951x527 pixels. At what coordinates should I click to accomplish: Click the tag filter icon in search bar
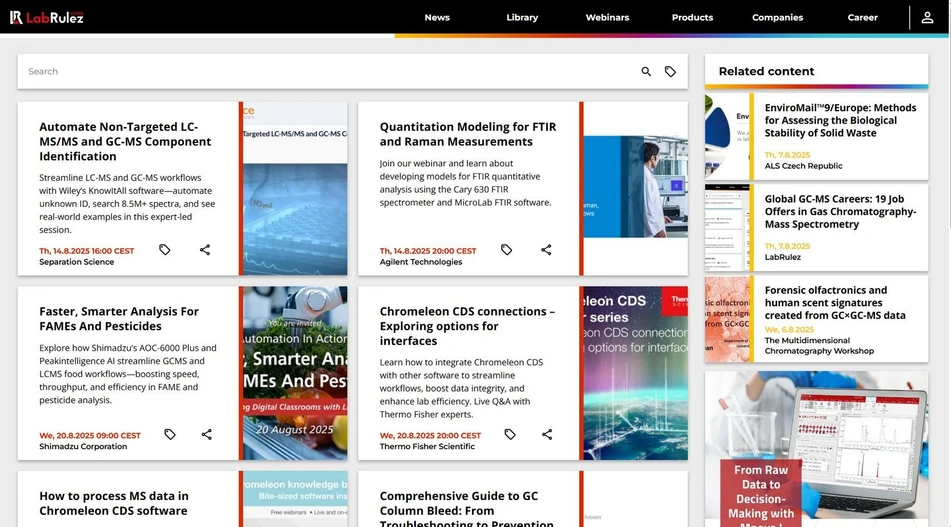click(670, 72)
